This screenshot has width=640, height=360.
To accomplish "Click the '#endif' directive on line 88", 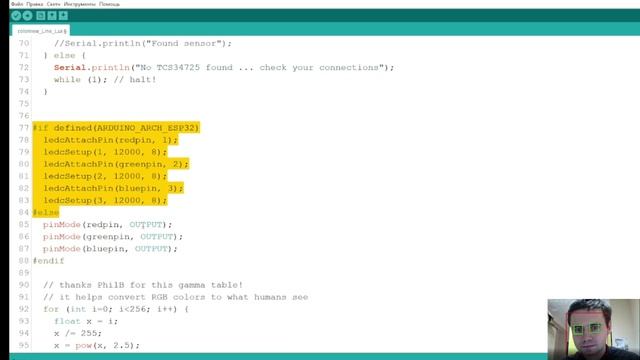I will [49, 261].
